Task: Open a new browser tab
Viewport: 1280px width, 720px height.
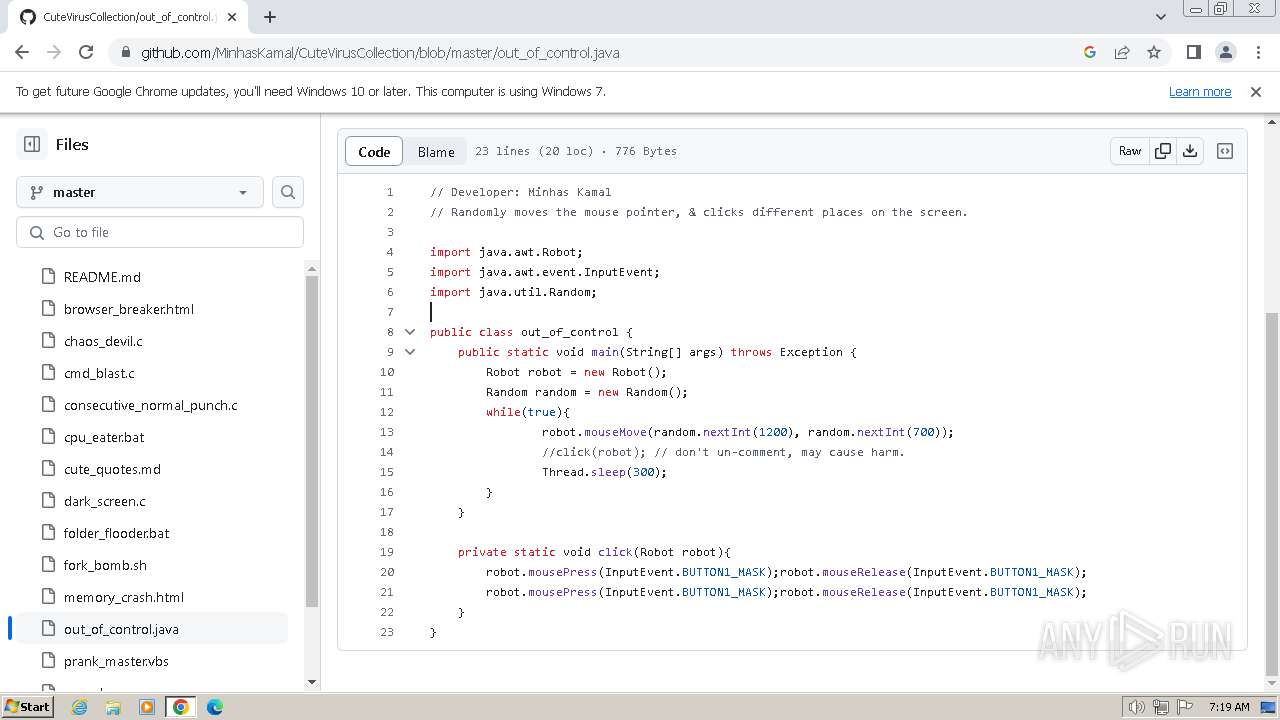Action: pos(270,17)
